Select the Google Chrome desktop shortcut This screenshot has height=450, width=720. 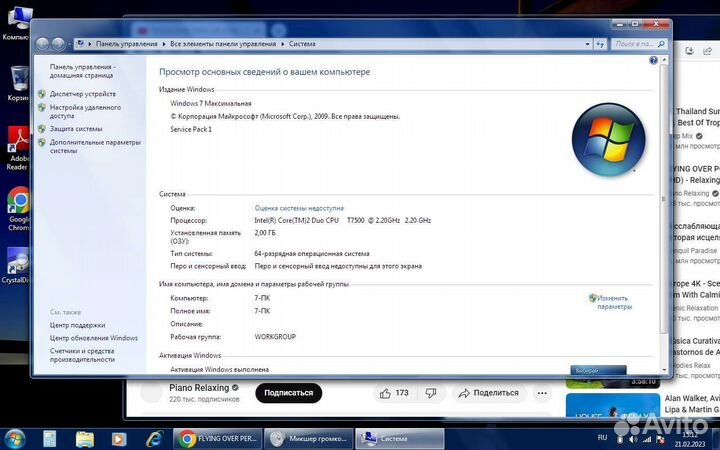(18, 209)
